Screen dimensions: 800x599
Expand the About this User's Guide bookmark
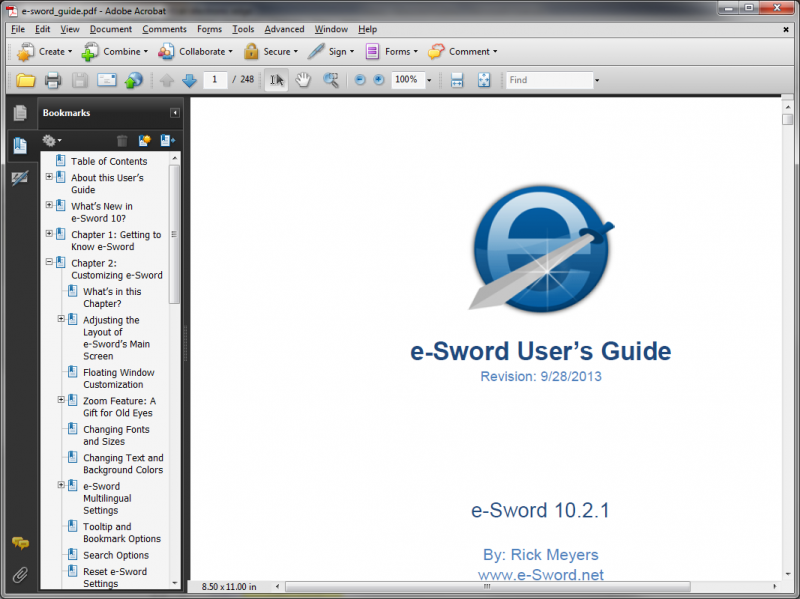(x=49, y=177)
